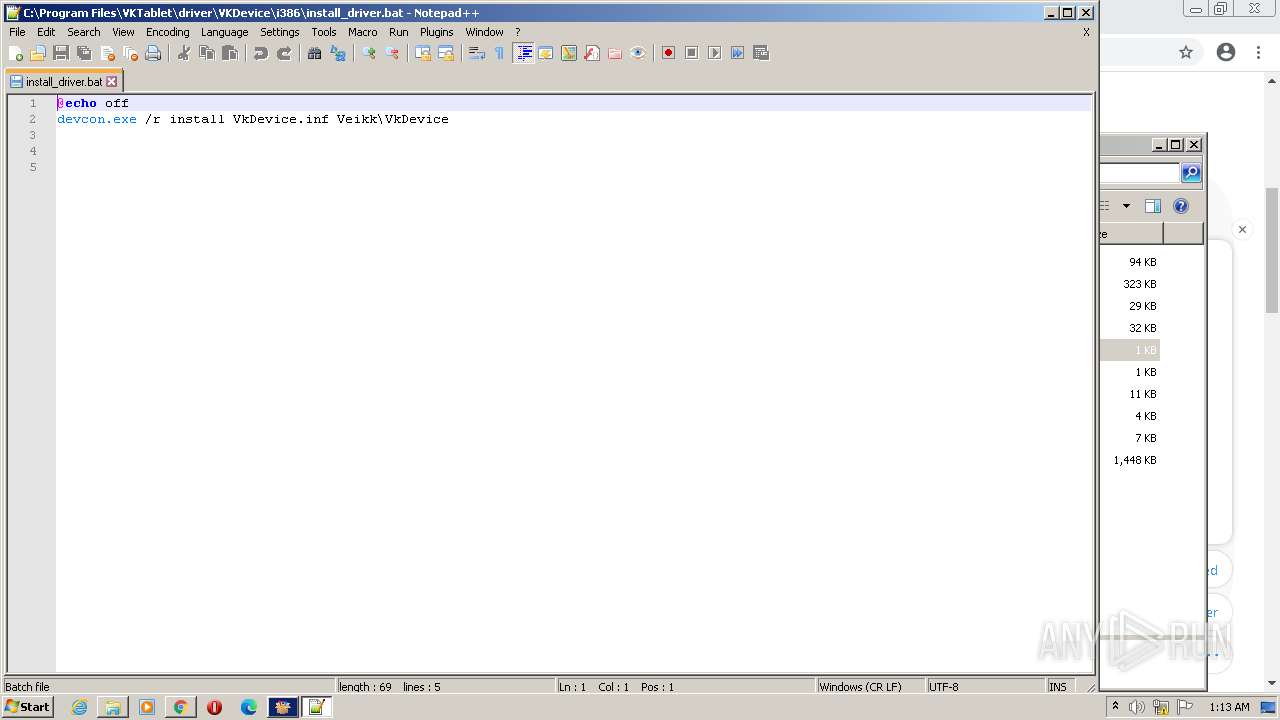The height and width of the screenshot is (720, 1280).
Task: Click the Explorer help question-mark icon
Action: click(1181, 206)
